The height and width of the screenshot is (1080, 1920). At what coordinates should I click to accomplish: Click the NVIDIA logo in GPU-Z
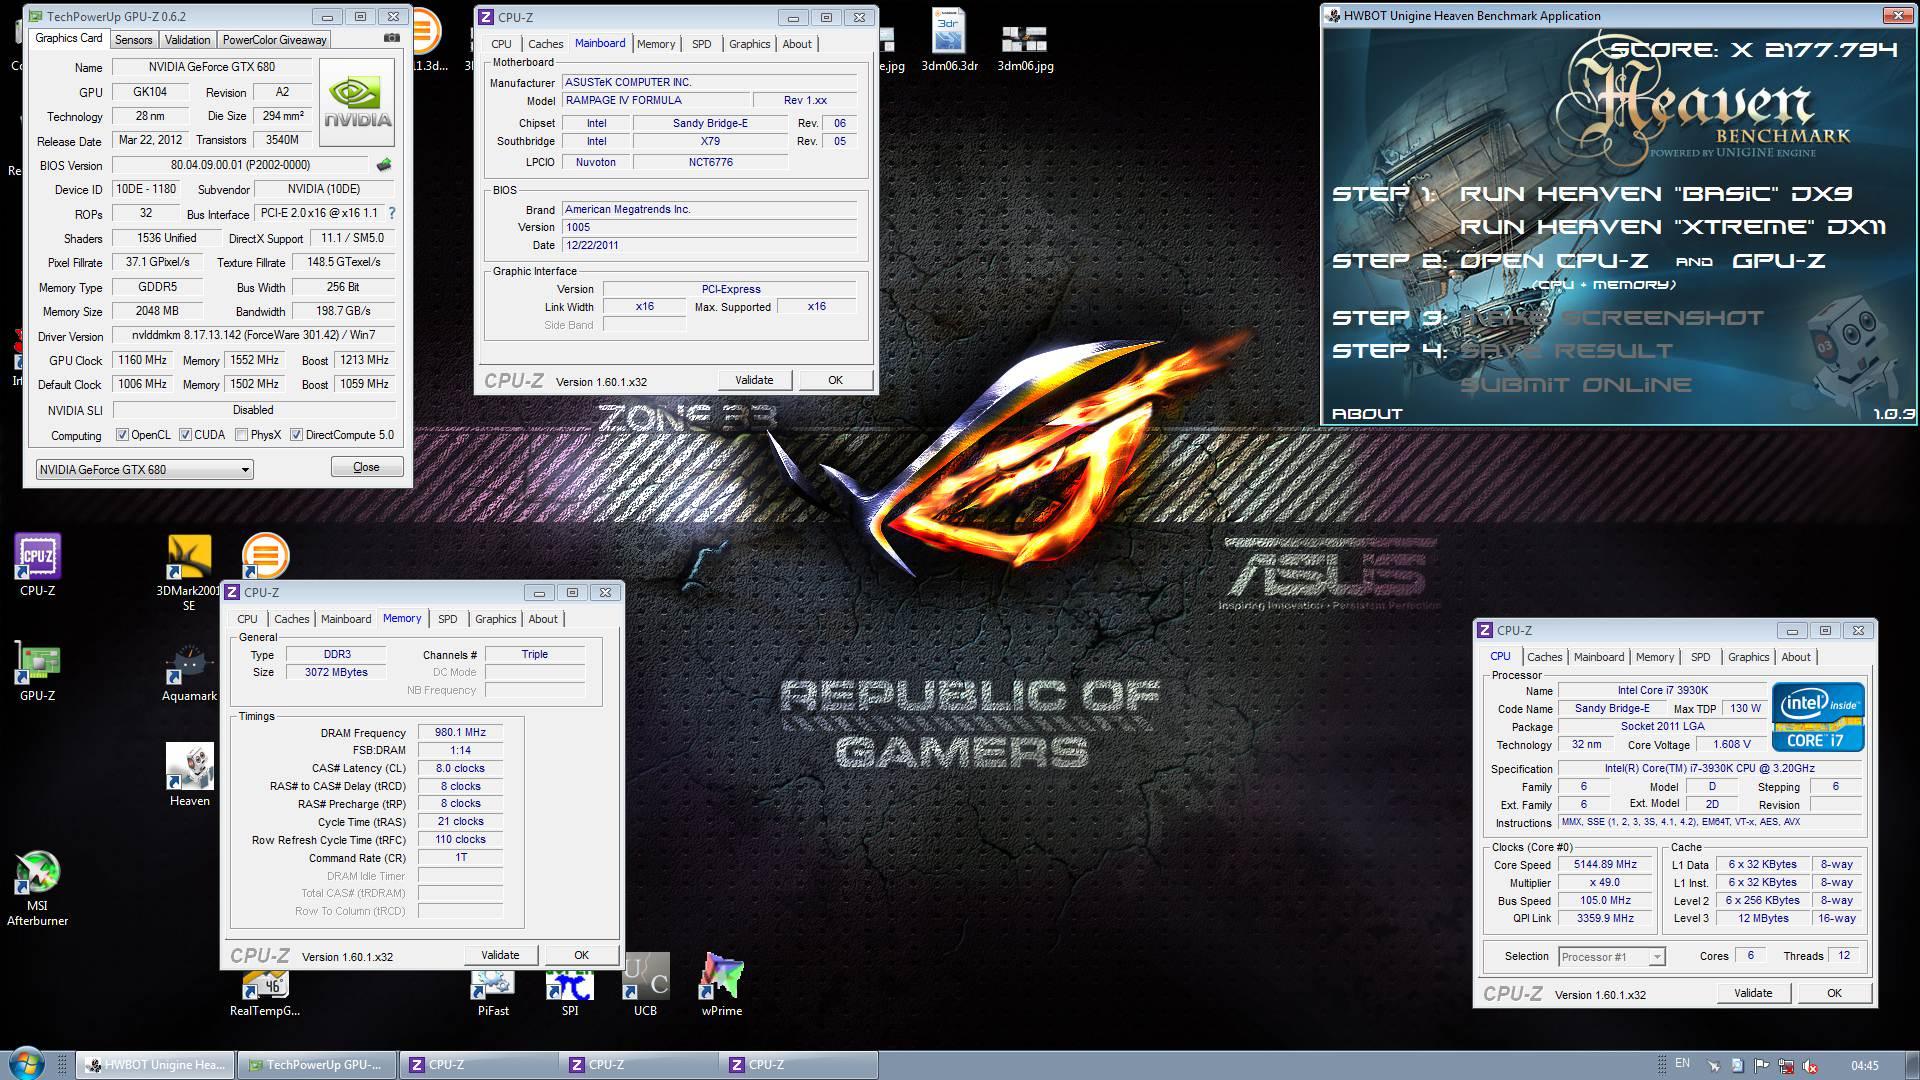(357, 102)
